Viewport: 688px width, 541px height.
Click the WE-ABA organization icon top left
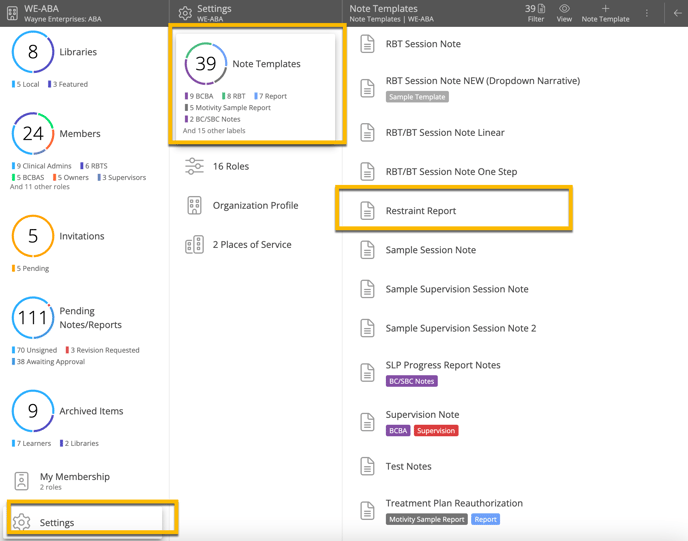[12, 13]
